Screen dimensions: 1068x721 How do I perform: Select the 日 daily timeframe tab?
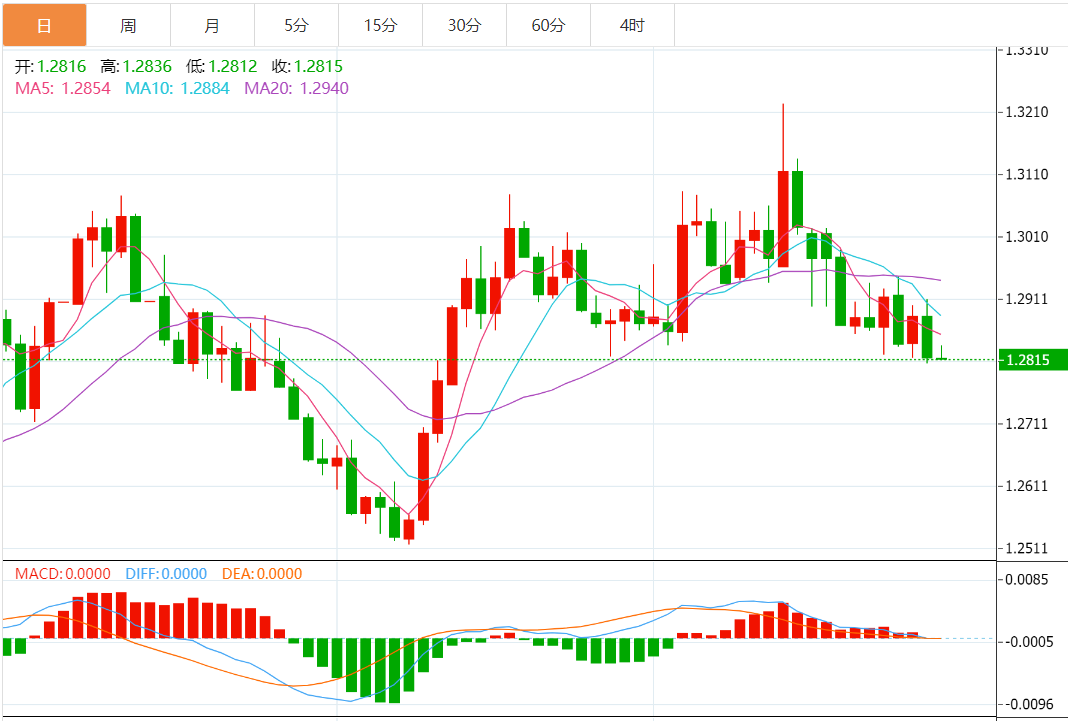click(x=44, y=26)
